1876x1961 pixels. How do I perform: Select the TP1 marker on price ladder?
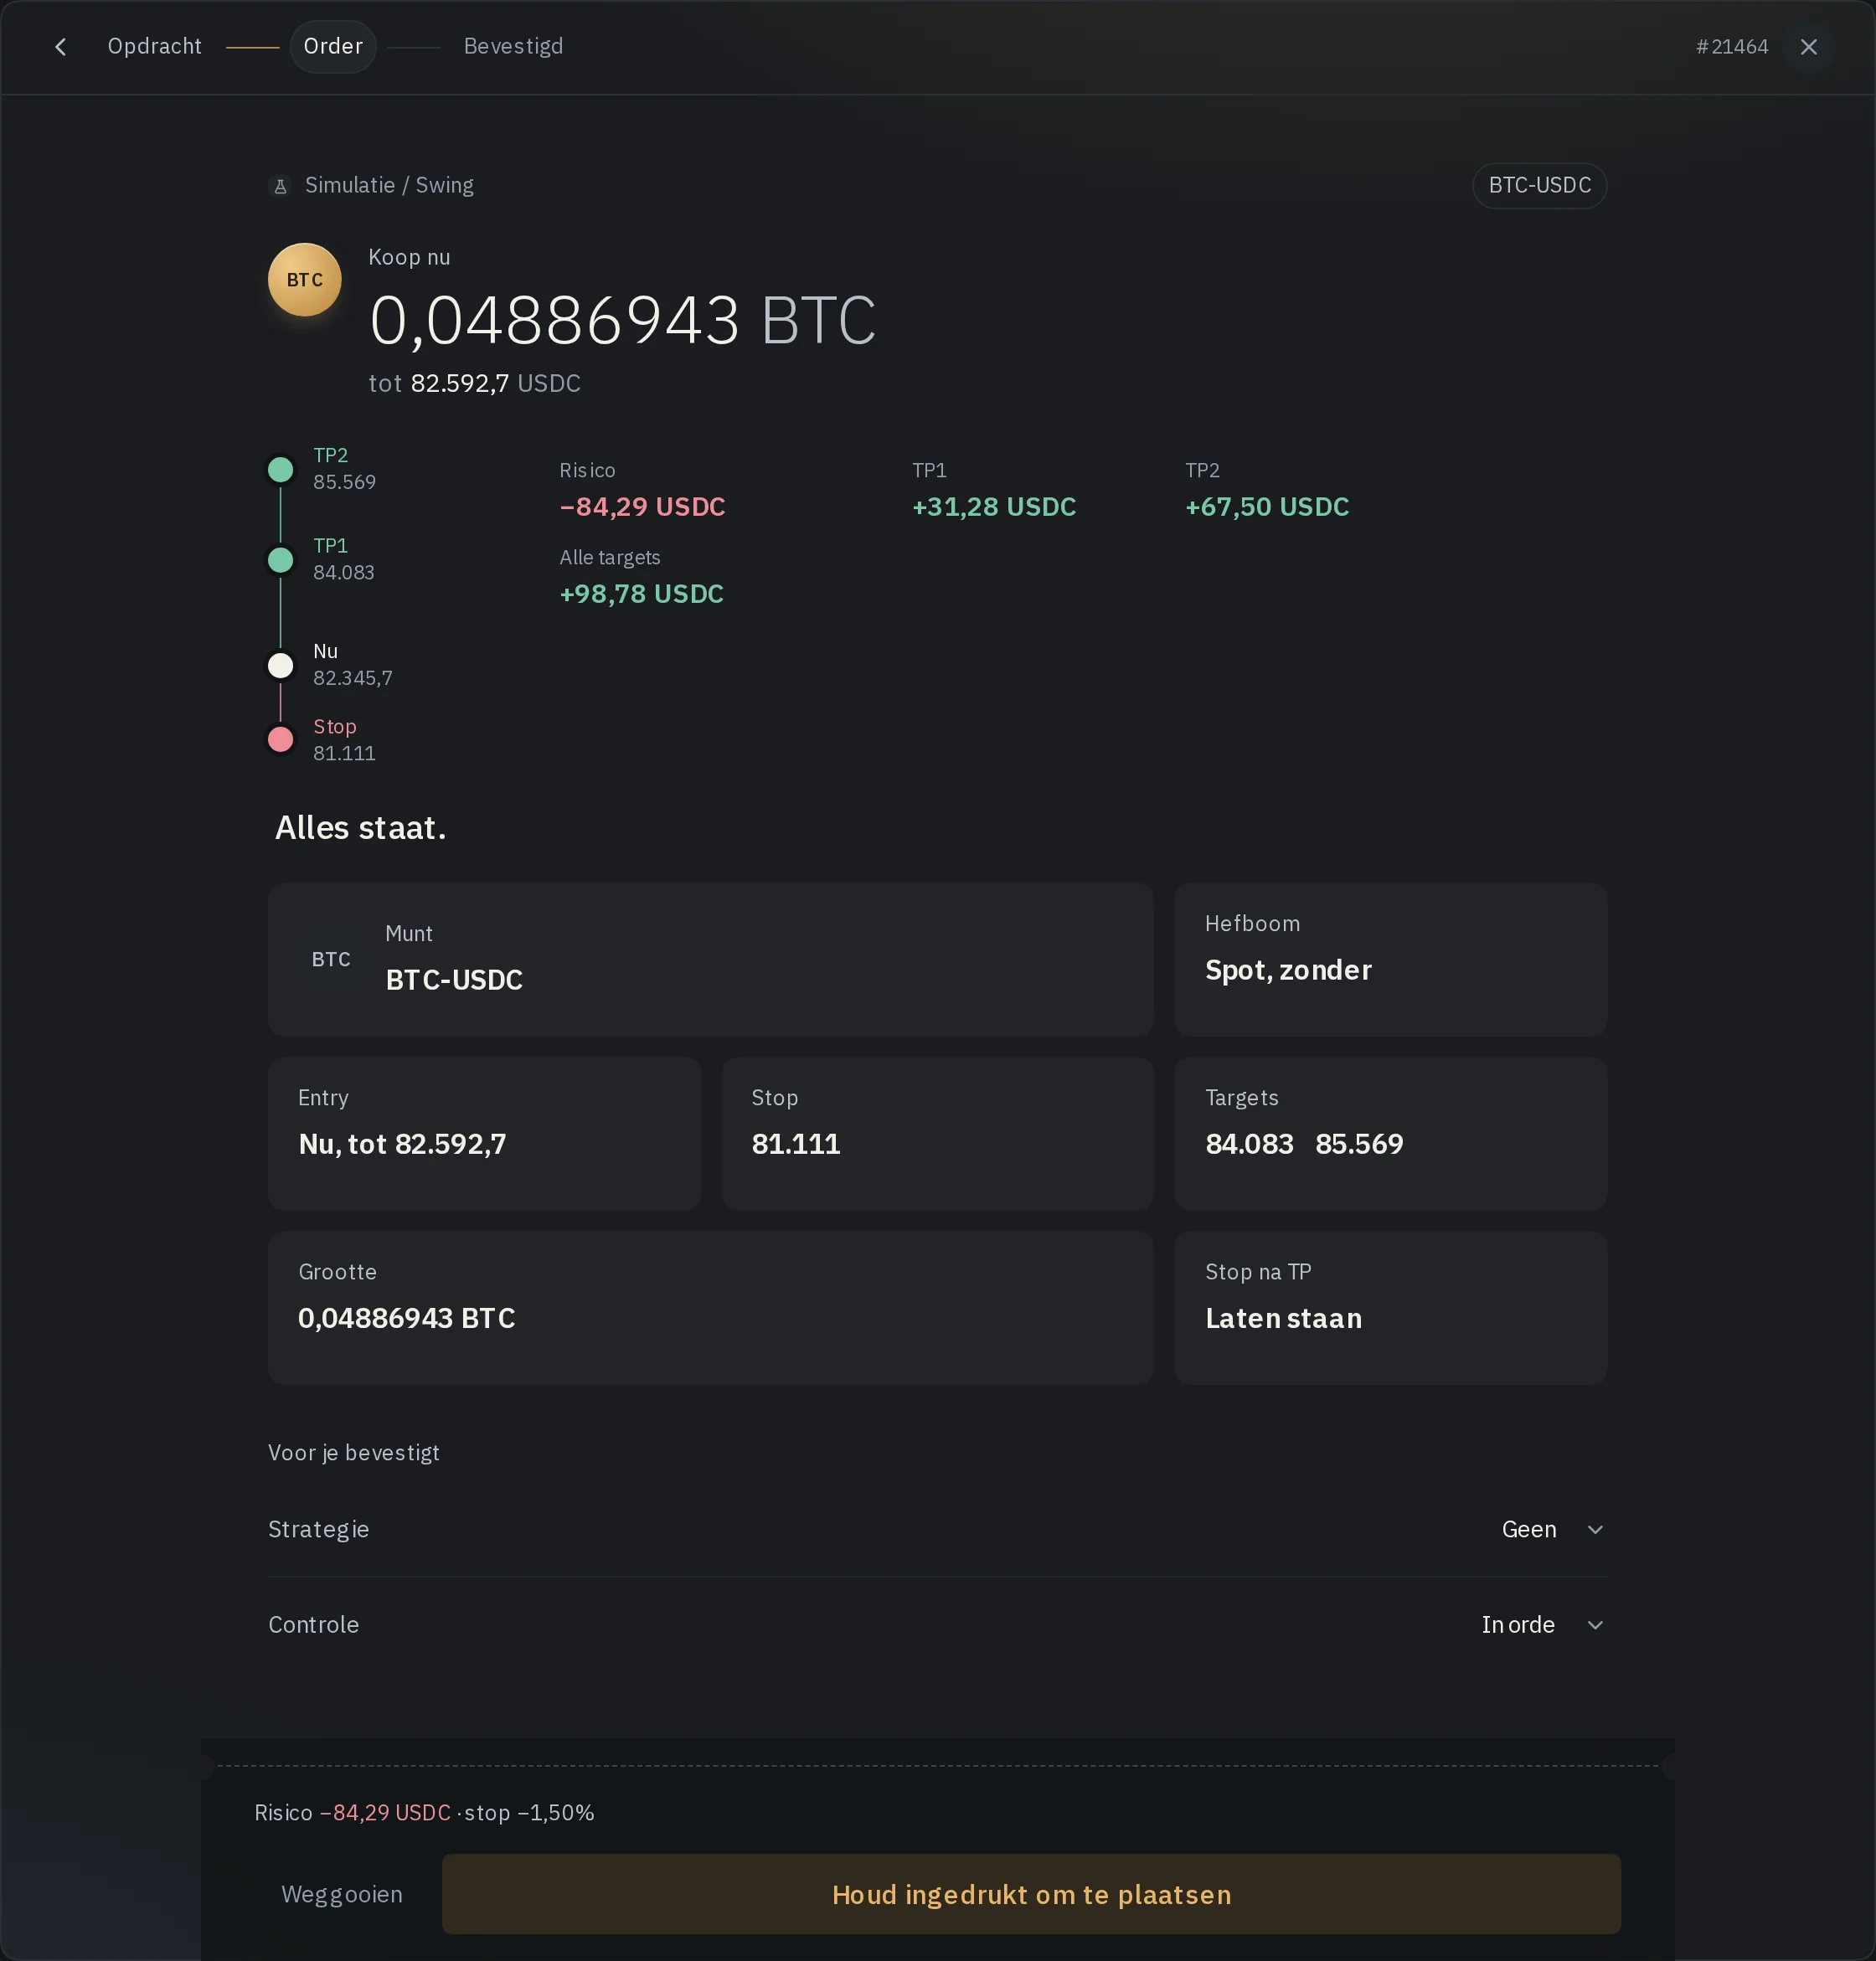pyautogui.click(x=281, y=560)
